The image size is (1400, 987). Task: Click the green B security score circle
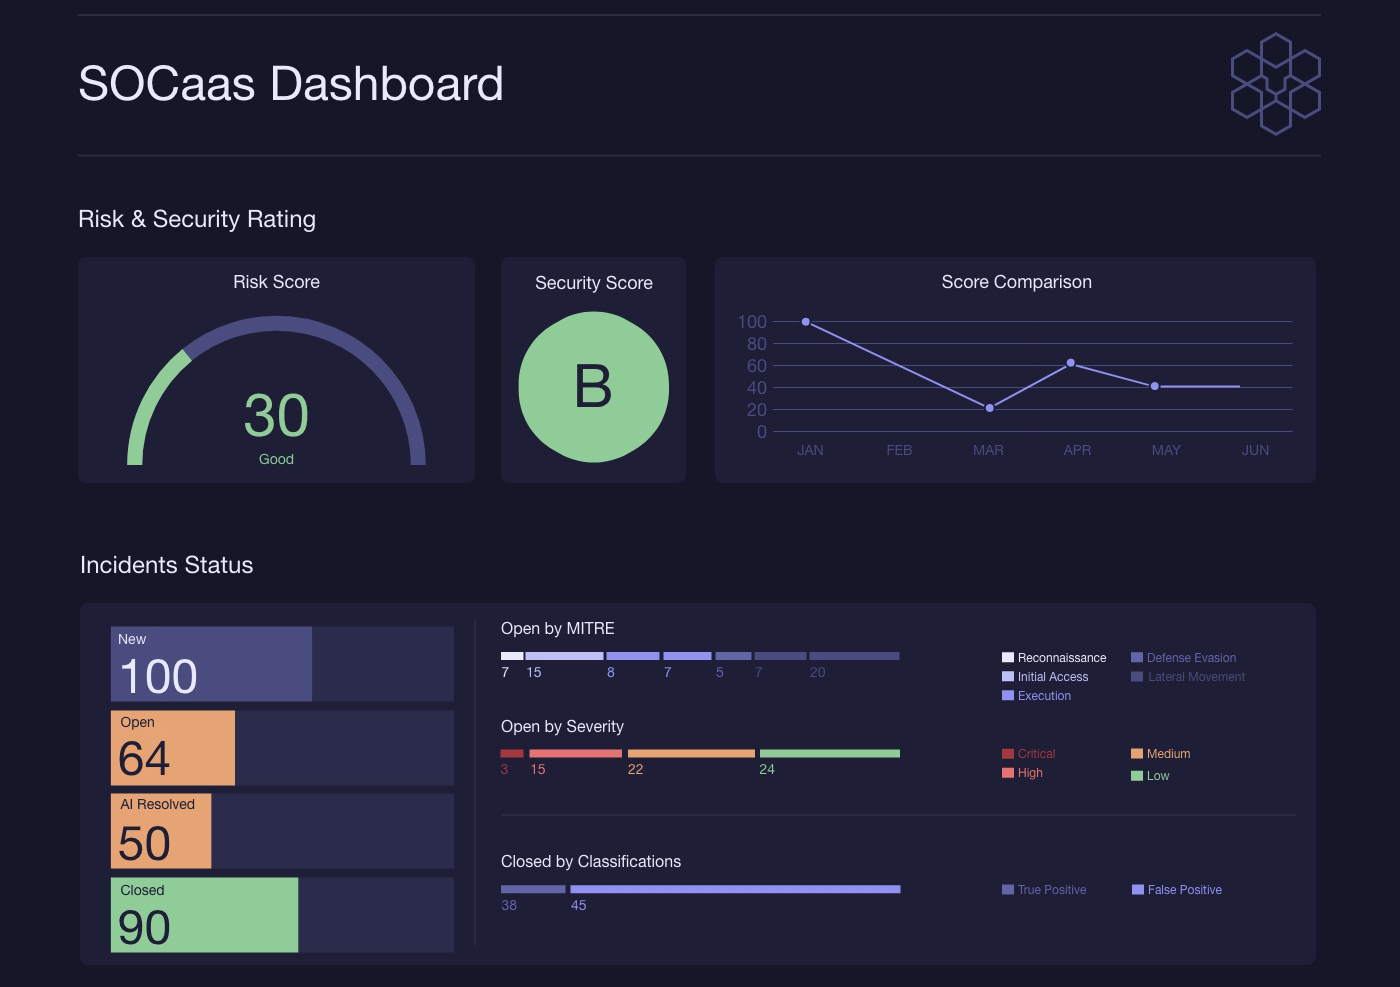click(594, 387)
